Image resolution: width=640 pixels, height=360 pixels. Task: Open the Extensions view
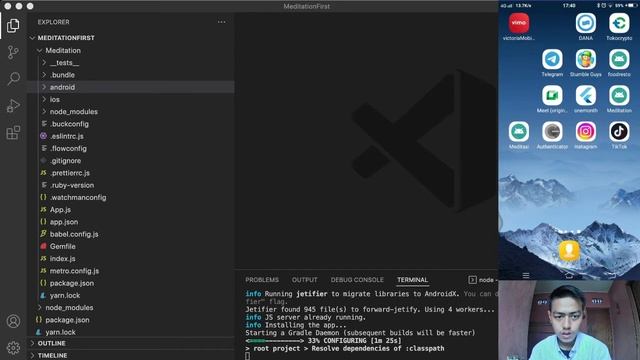13,133
